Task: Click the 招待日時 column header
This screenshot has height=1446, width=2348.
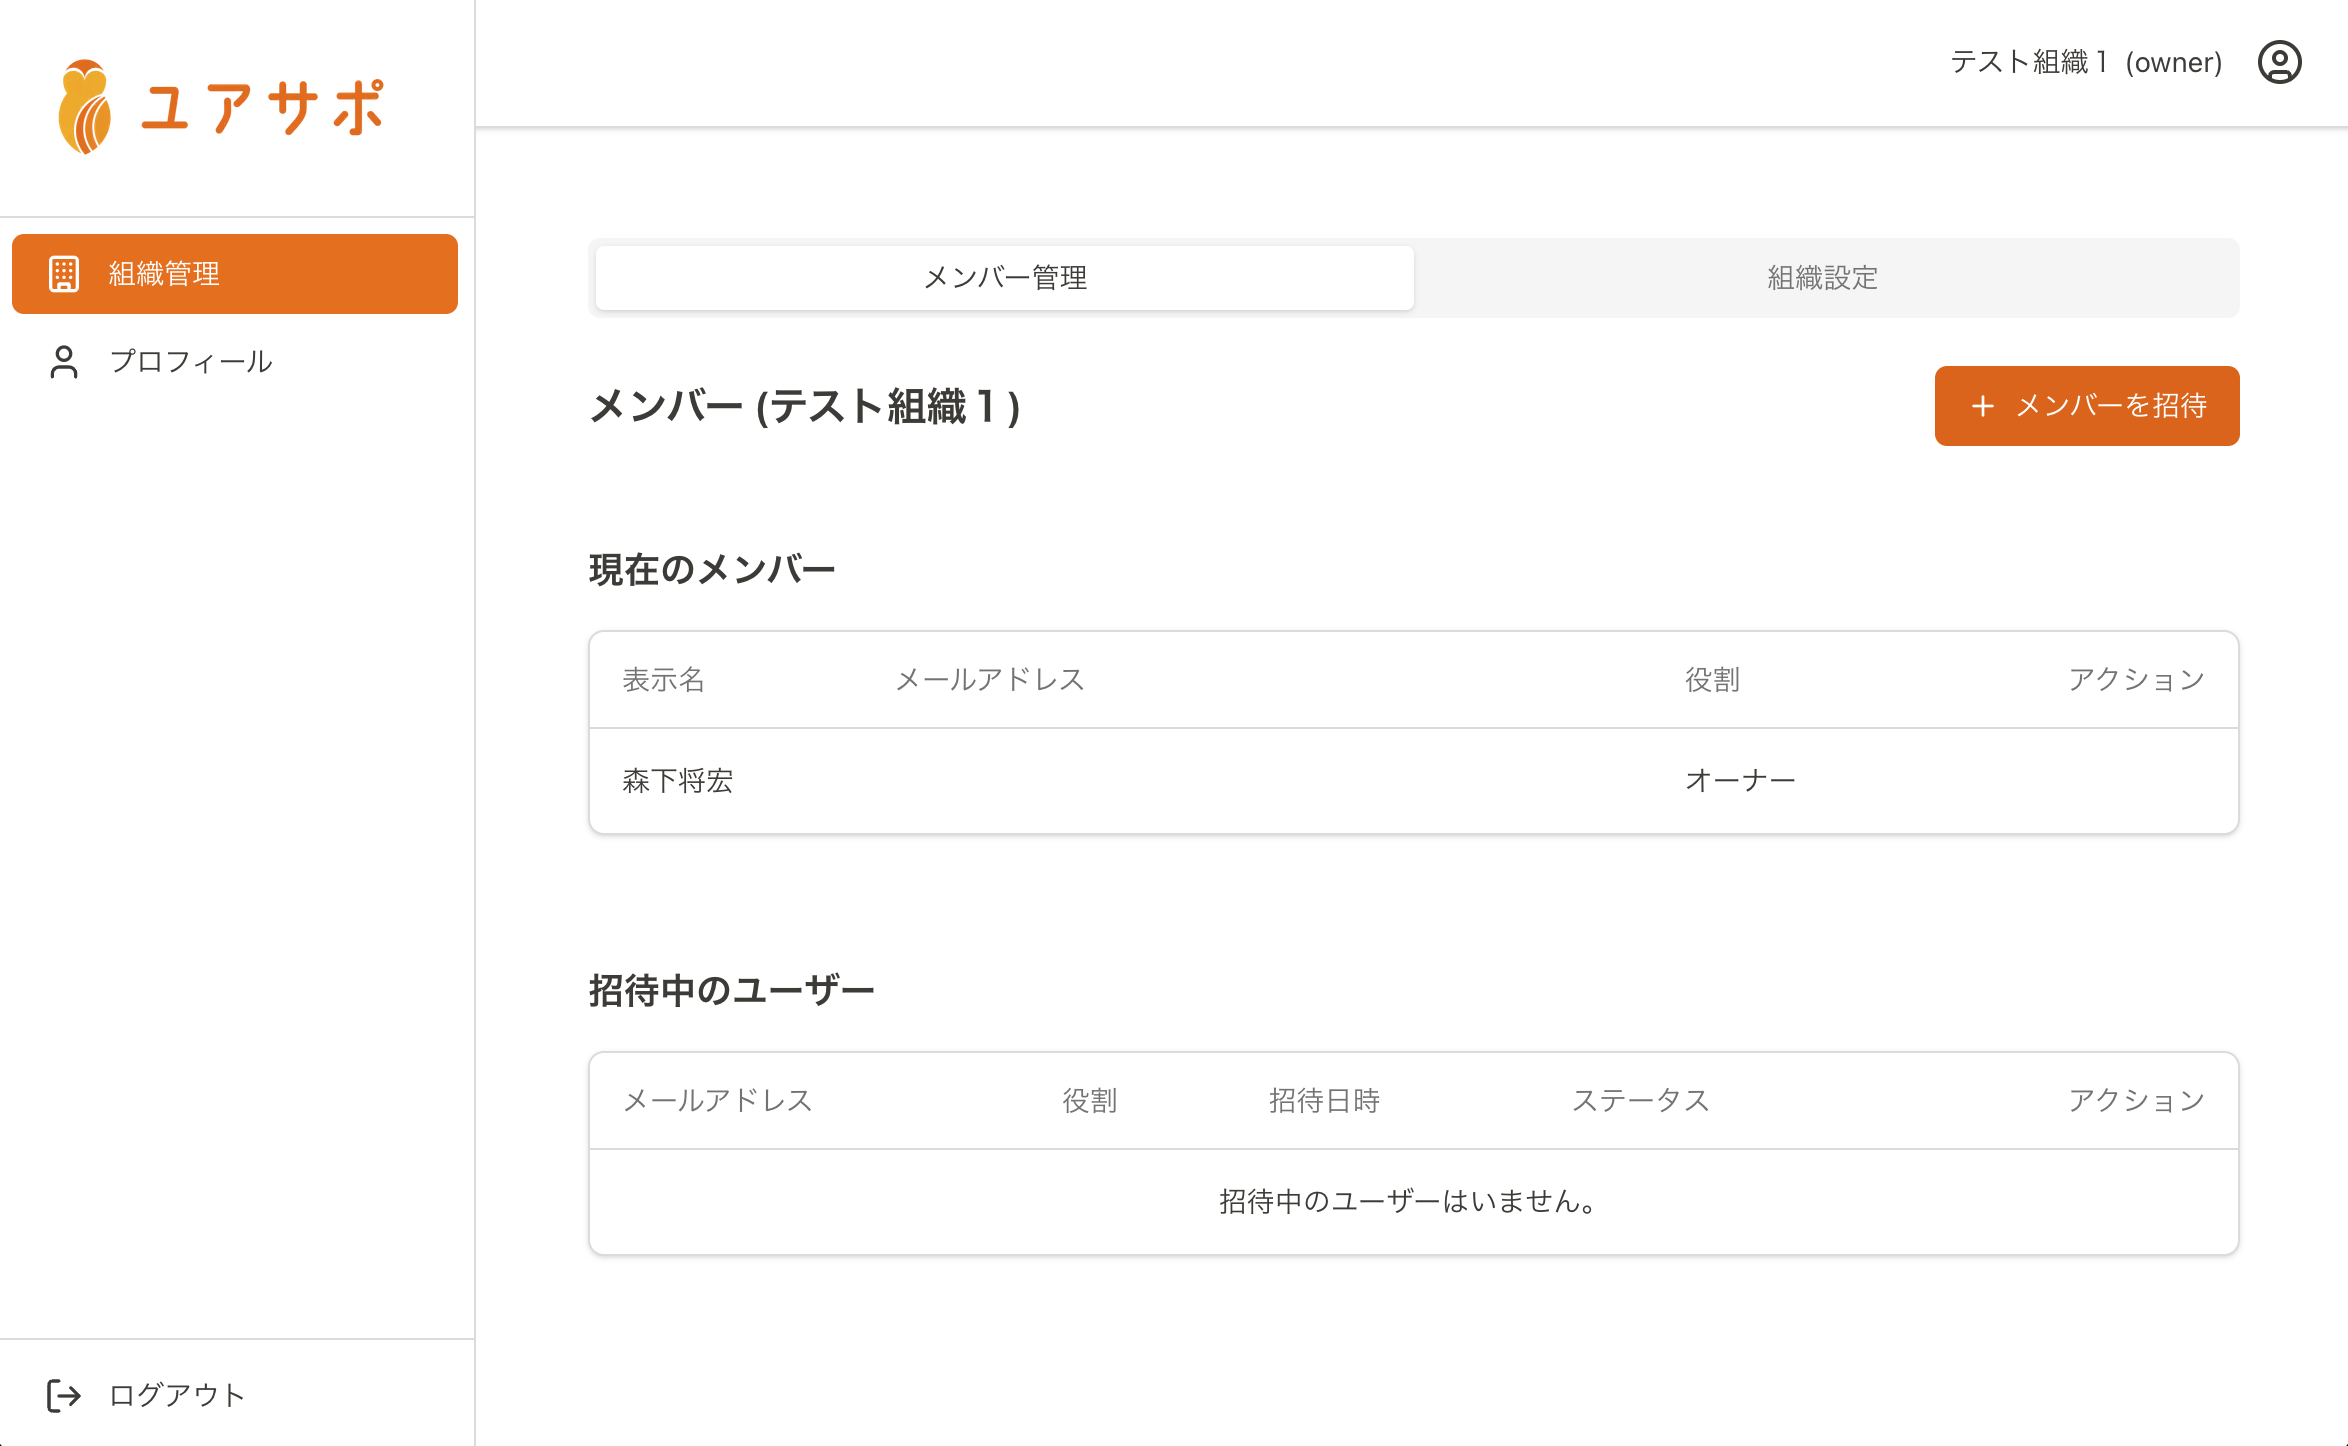Action: (x=1324, y=1101)
